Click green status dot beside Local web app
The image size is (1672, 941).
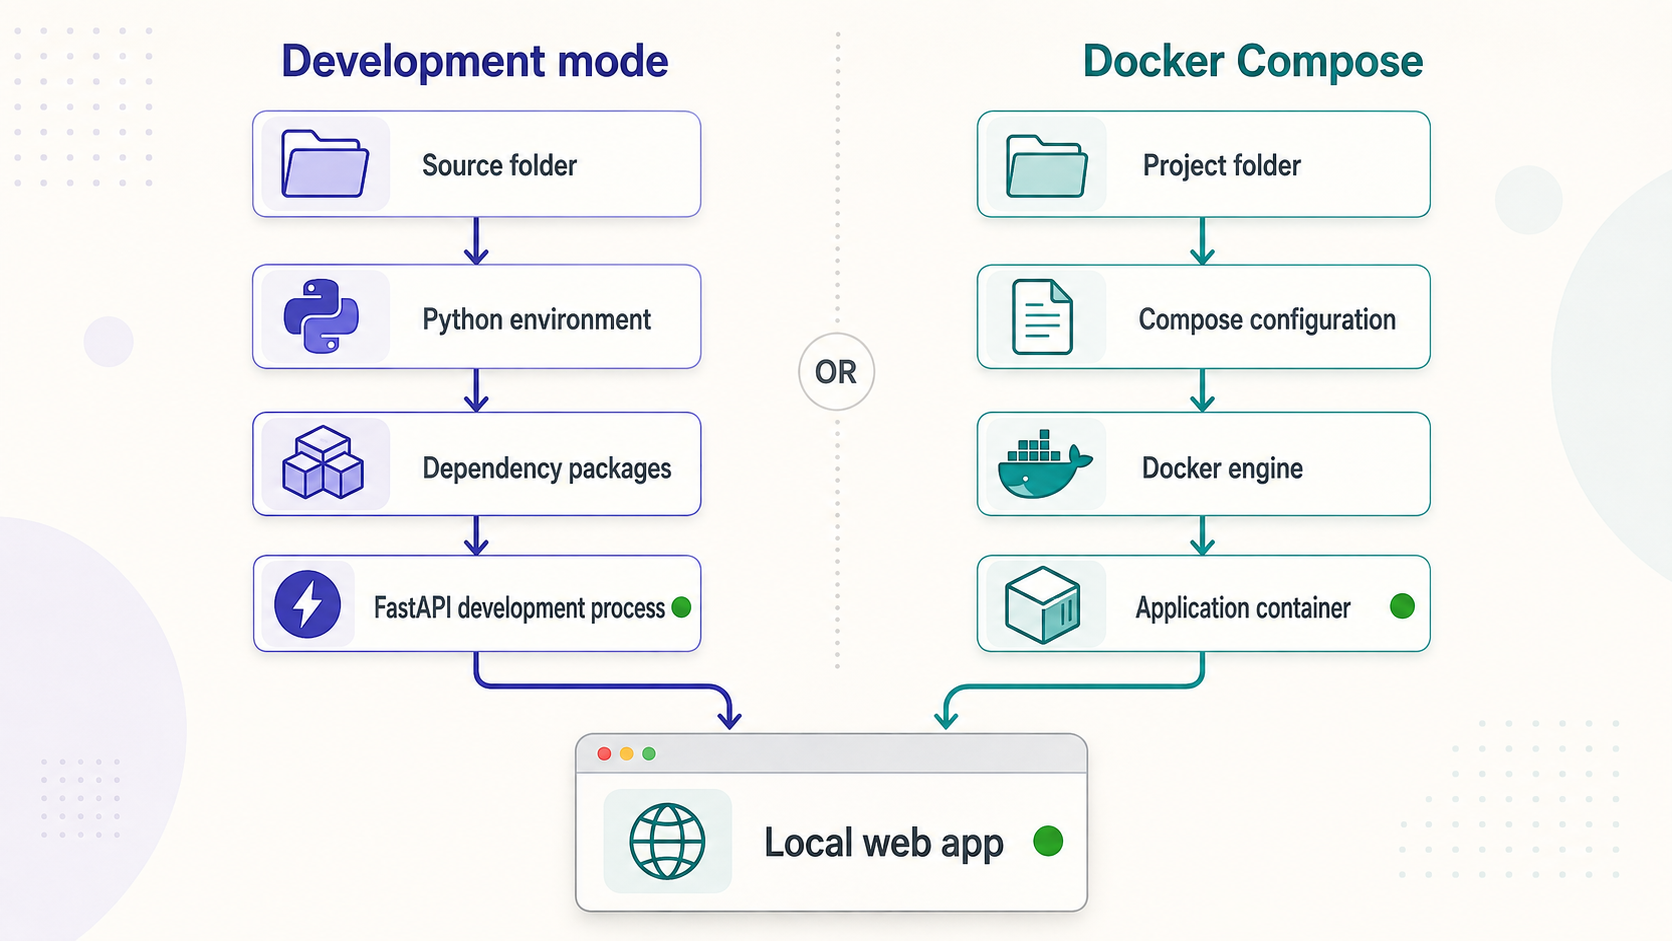pos(1048,841)
